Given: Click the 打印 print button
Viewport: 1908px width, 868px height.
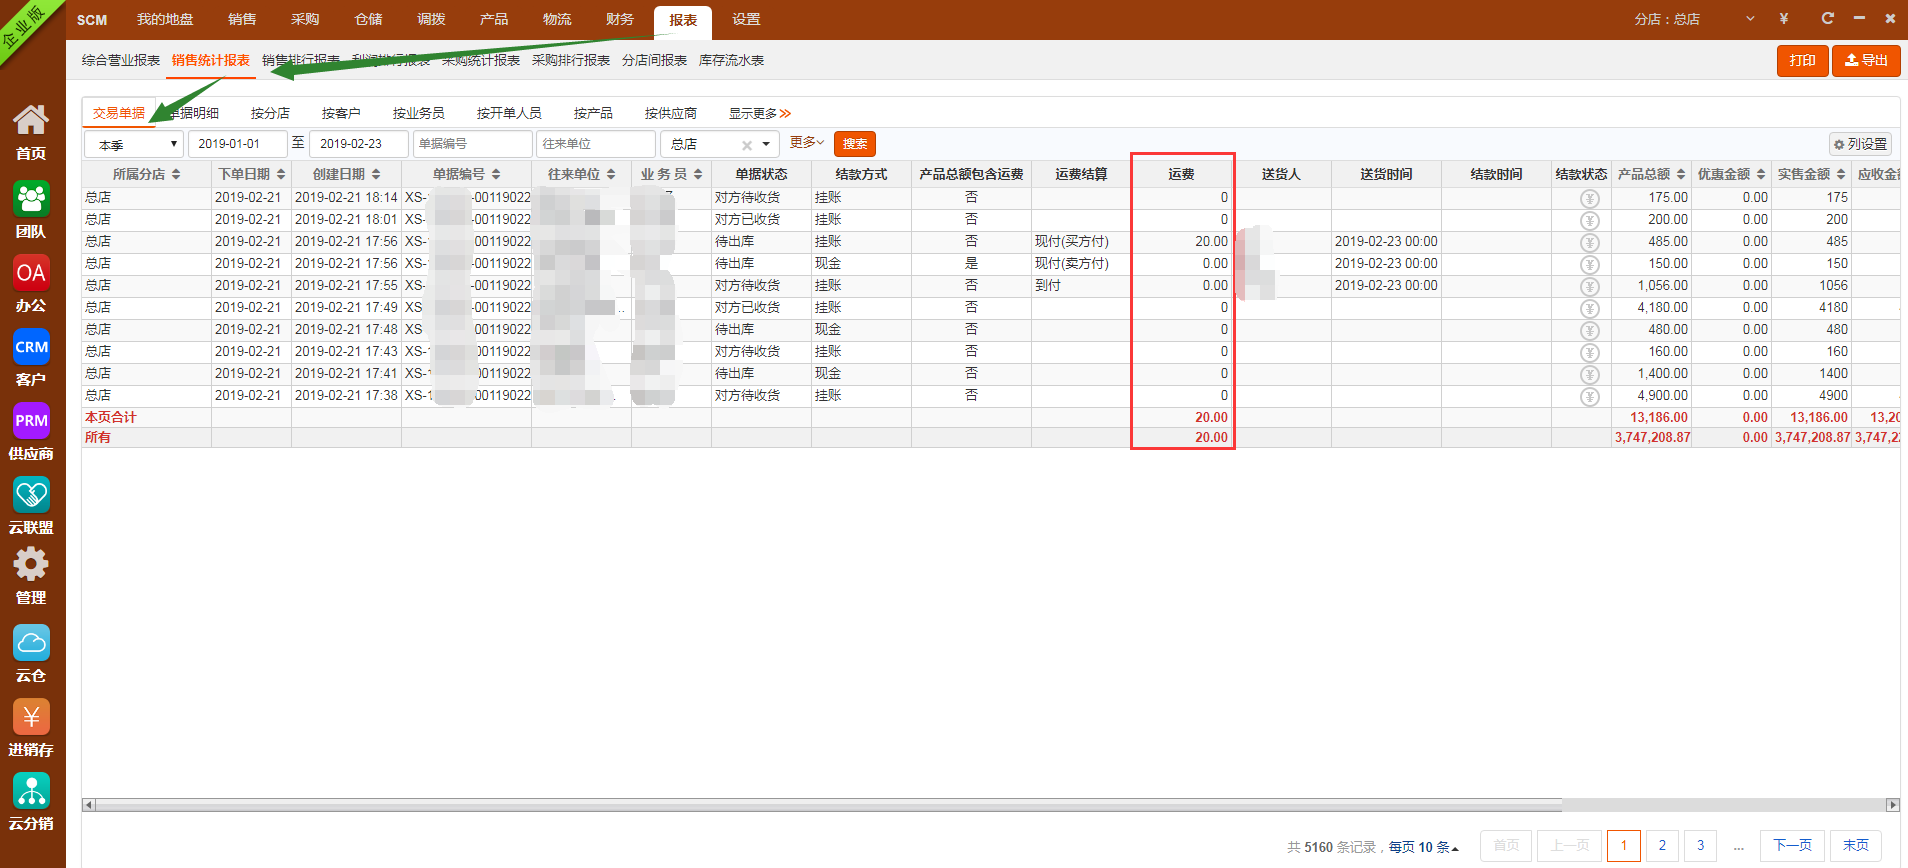Looking at the screenshot, I should click(x=1802, y=60).
